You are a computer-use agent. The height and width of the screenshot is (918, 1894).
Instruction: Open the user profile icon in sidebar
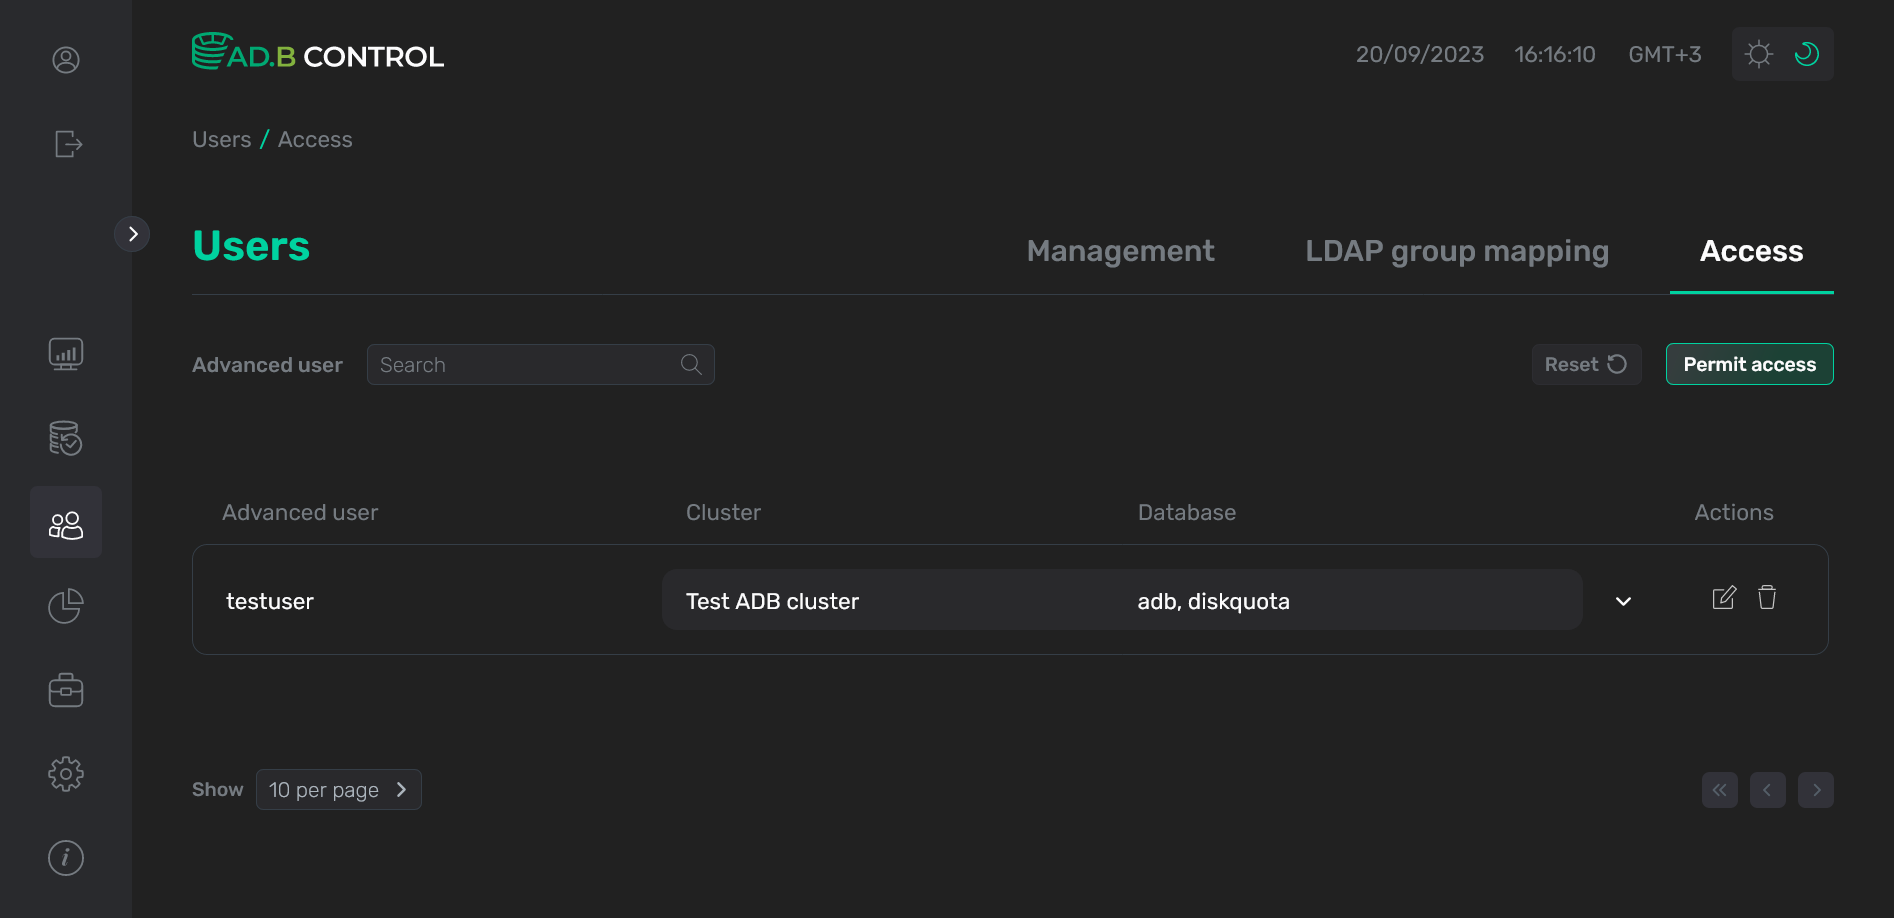click(x=66, y=60)
